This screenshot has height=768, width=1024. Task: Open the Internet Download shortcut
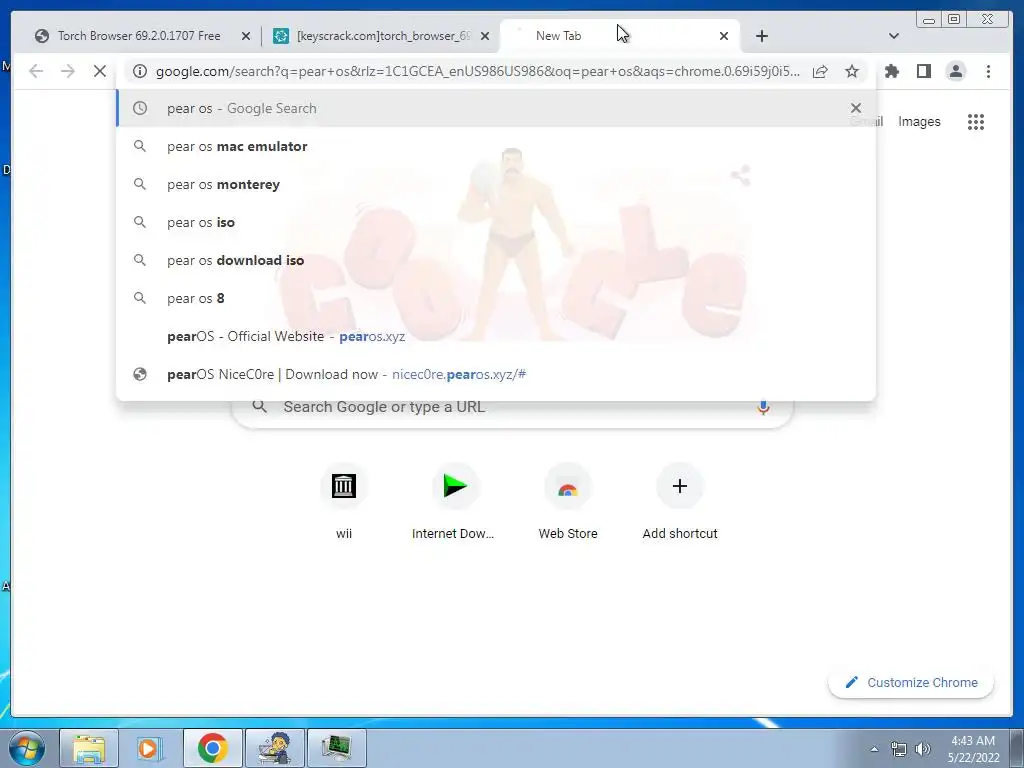pos(455,502)
